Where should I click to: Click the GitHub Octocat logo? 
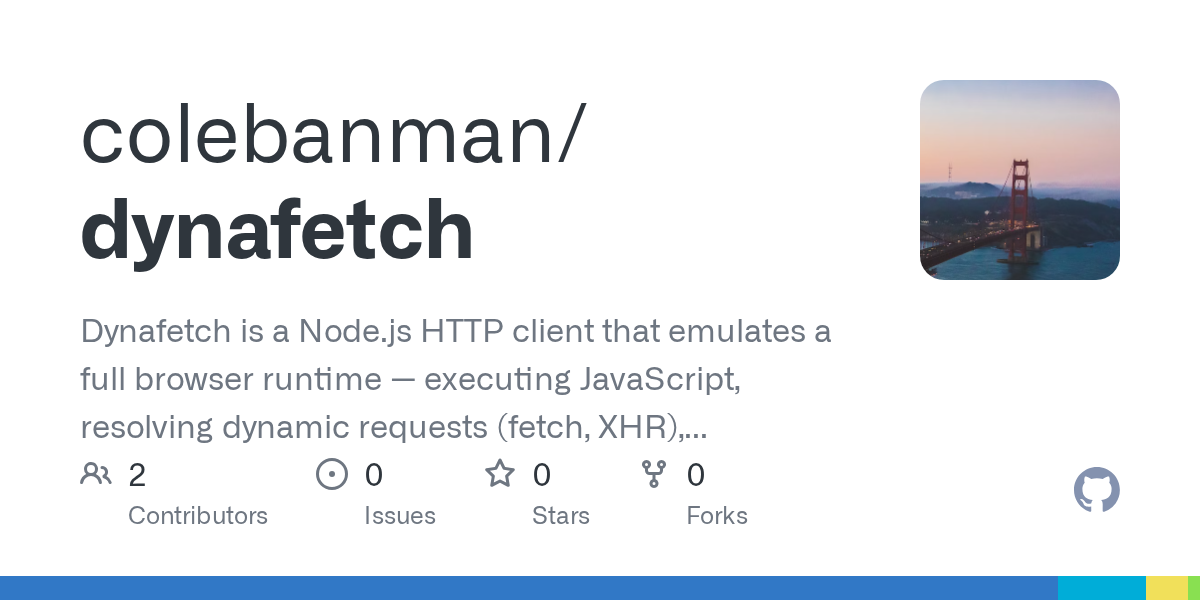(x=1096, y=491)
